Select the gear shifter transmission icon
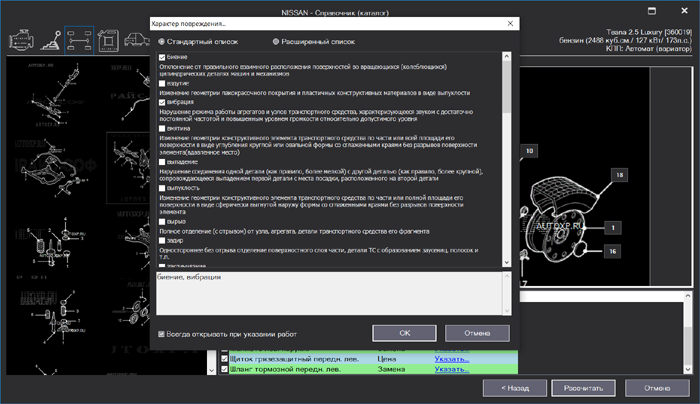Screen dimensions: 700x404 (x=50, y=41)
